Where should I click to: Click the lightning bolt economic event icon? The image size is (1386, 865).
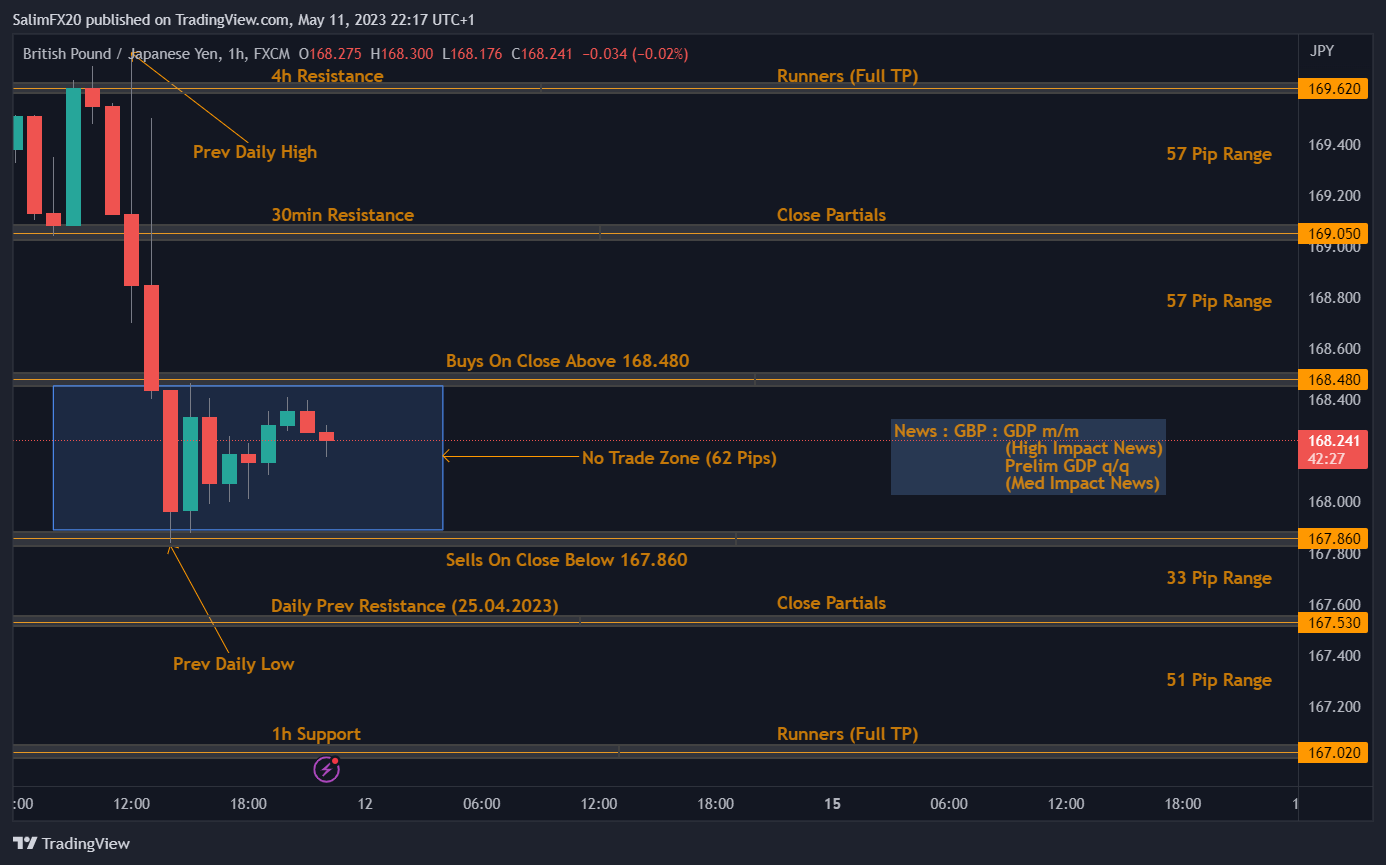(326, 768)
